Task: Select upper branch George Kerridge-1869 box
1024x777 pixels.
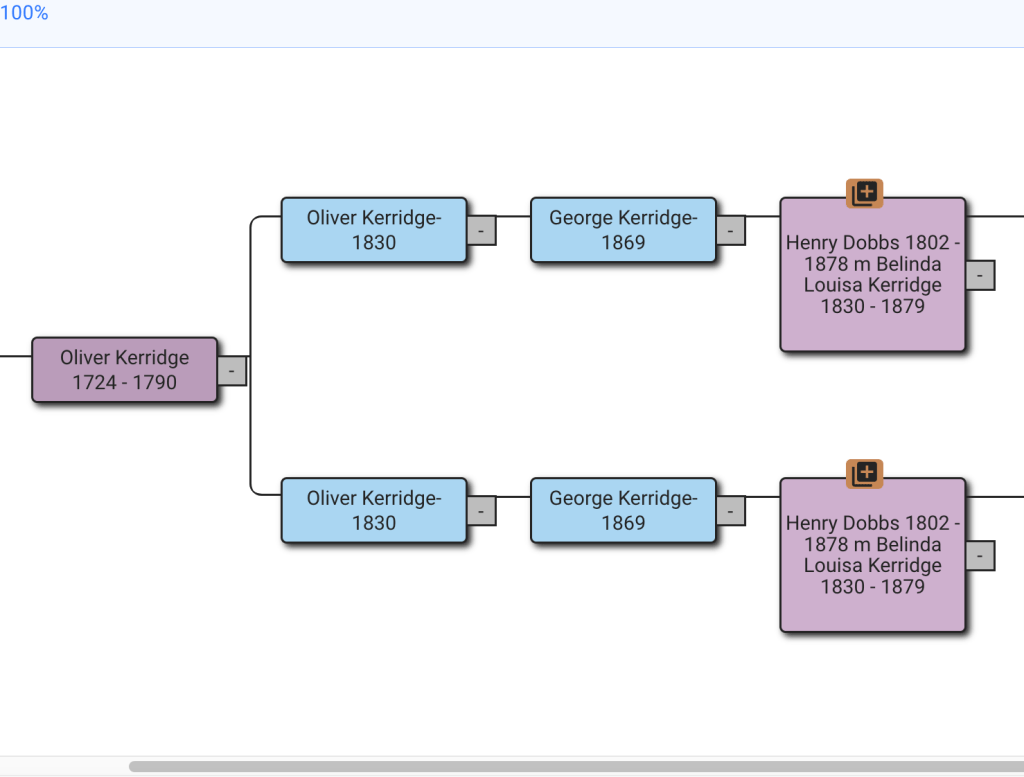Action: coord(623,230)
